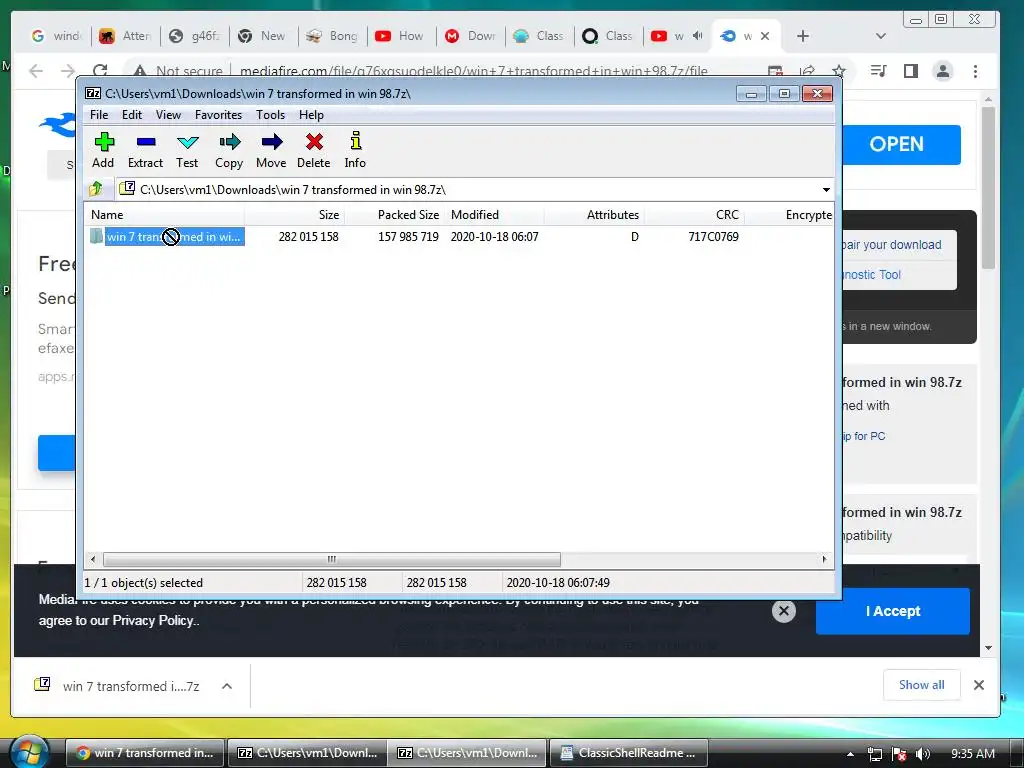
Task: Dismiss the cookie banner with X icon
Action: pyautogui.click(x=784, y=611)
